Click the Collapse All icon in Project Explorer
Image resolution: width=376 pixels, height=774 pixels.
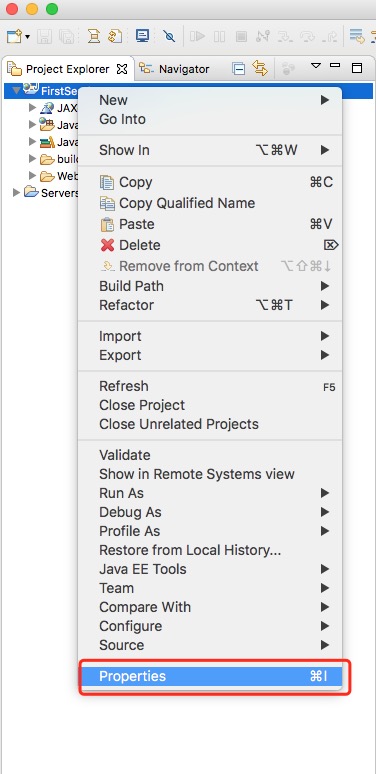239,69
